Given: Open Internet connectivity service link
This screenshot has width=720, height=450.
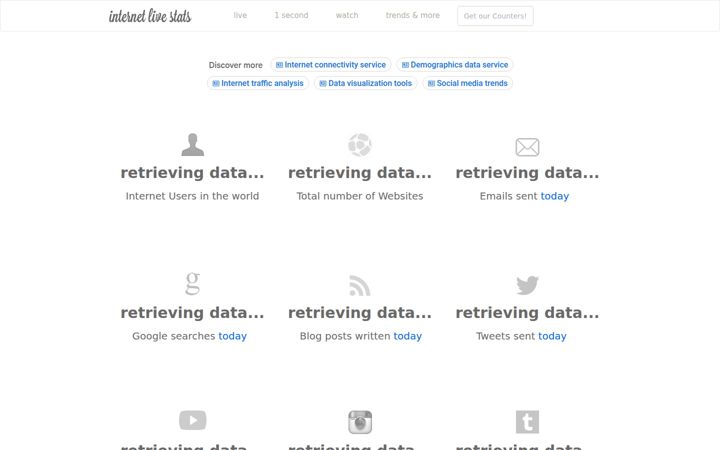Looking at the screenshot, I should (x=331, y=65).
